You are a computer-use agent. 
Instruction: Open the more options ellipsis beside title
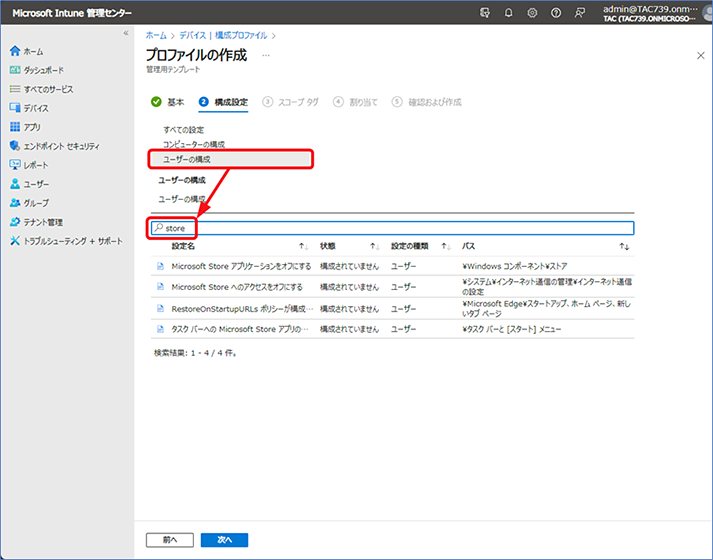pos(266,55)
